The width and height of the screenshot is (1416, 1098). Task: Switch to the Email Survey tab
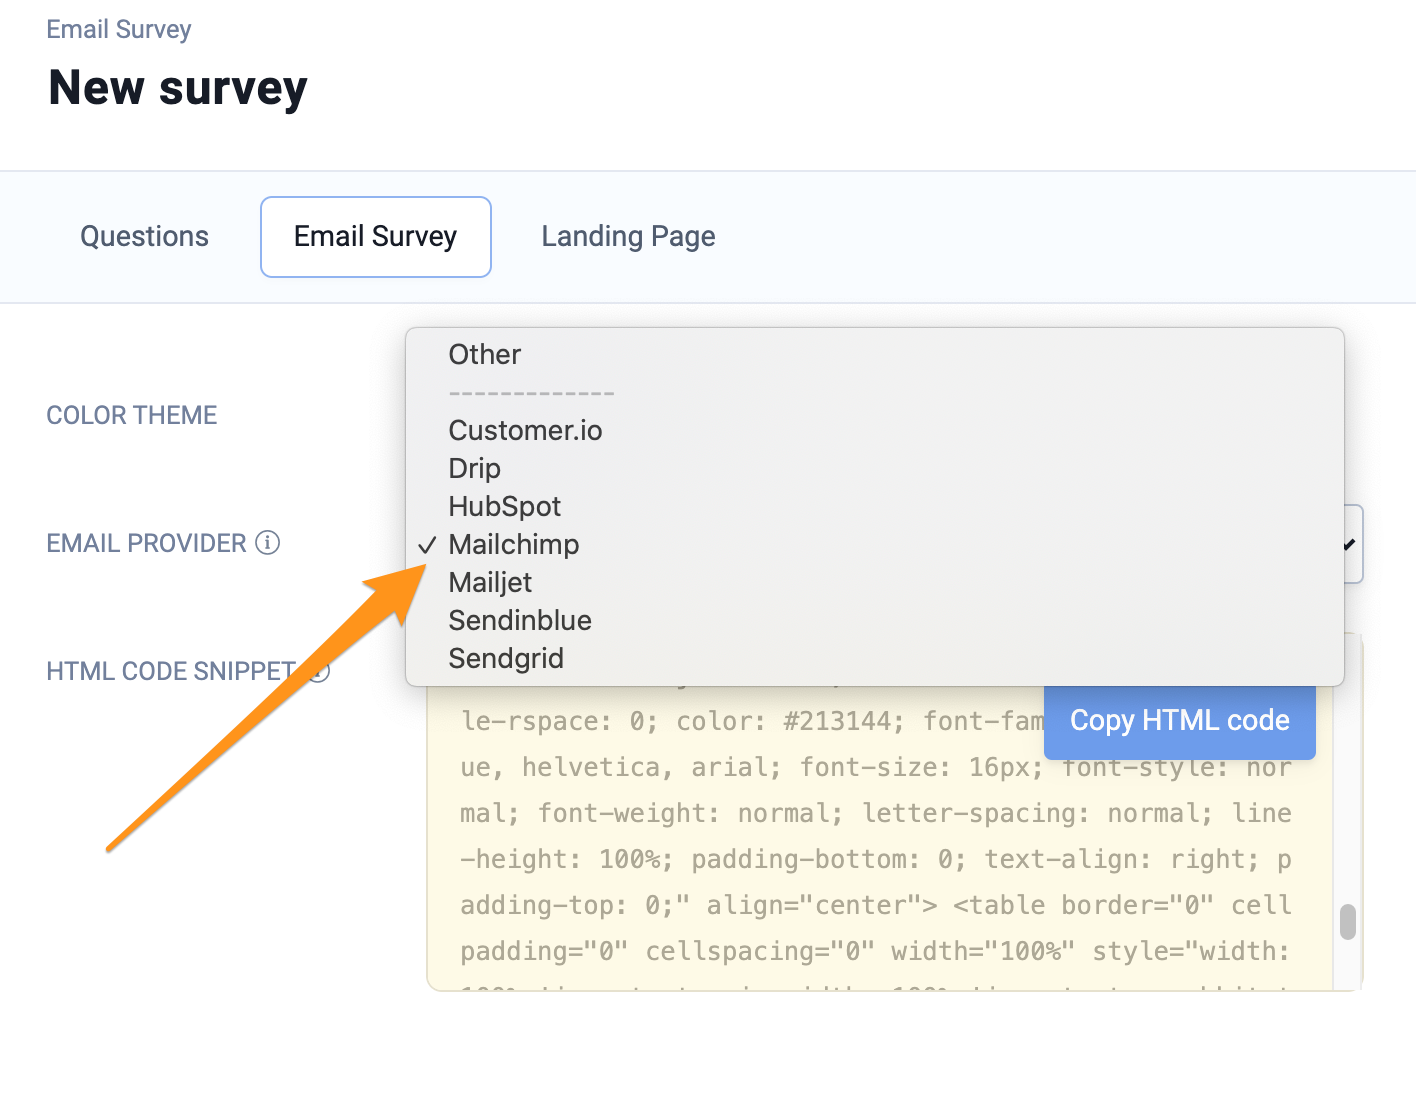(375, 237)
